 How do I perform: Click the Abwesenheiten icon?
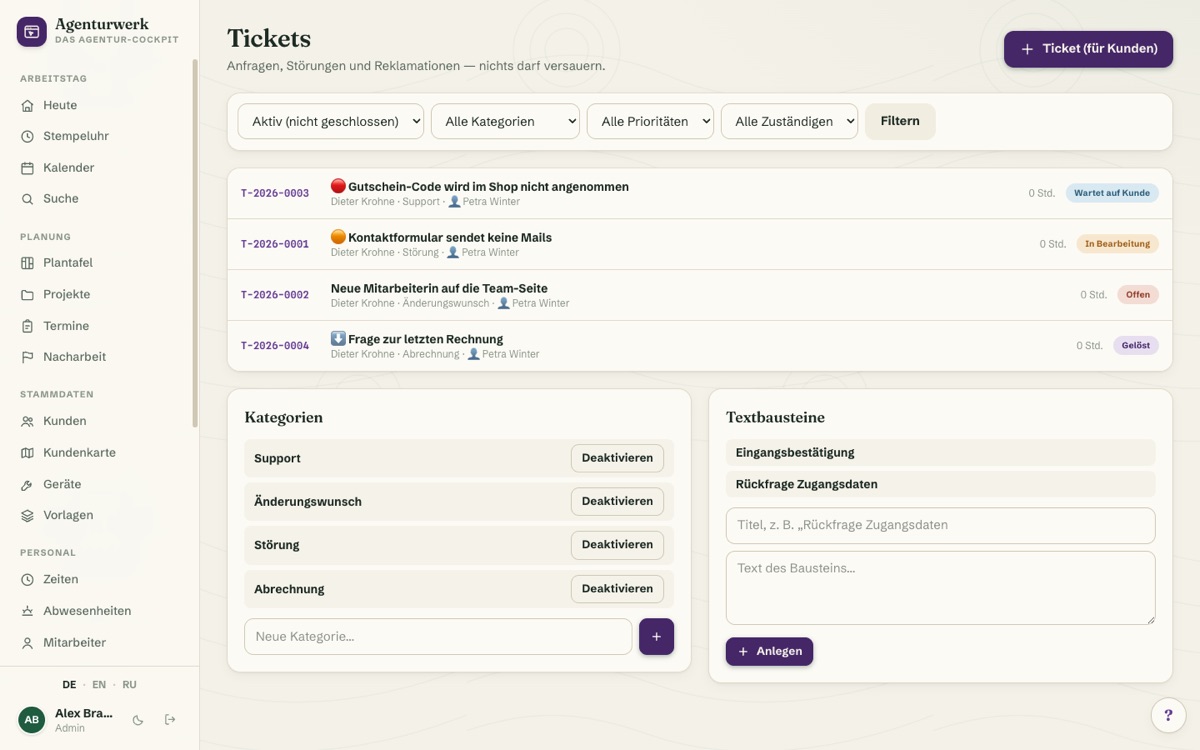(x=27, y=611)
